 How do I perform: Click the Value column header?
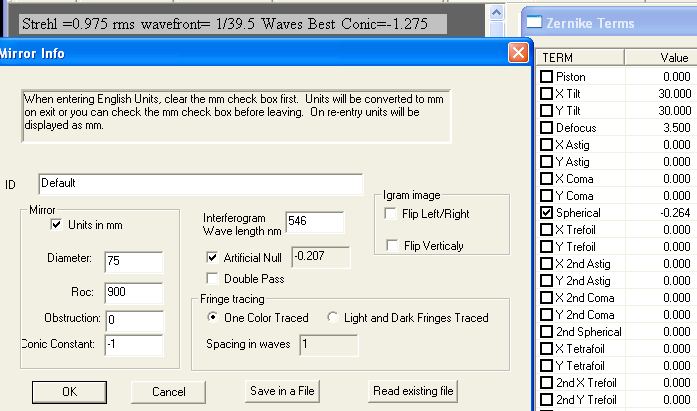[661, 57]
